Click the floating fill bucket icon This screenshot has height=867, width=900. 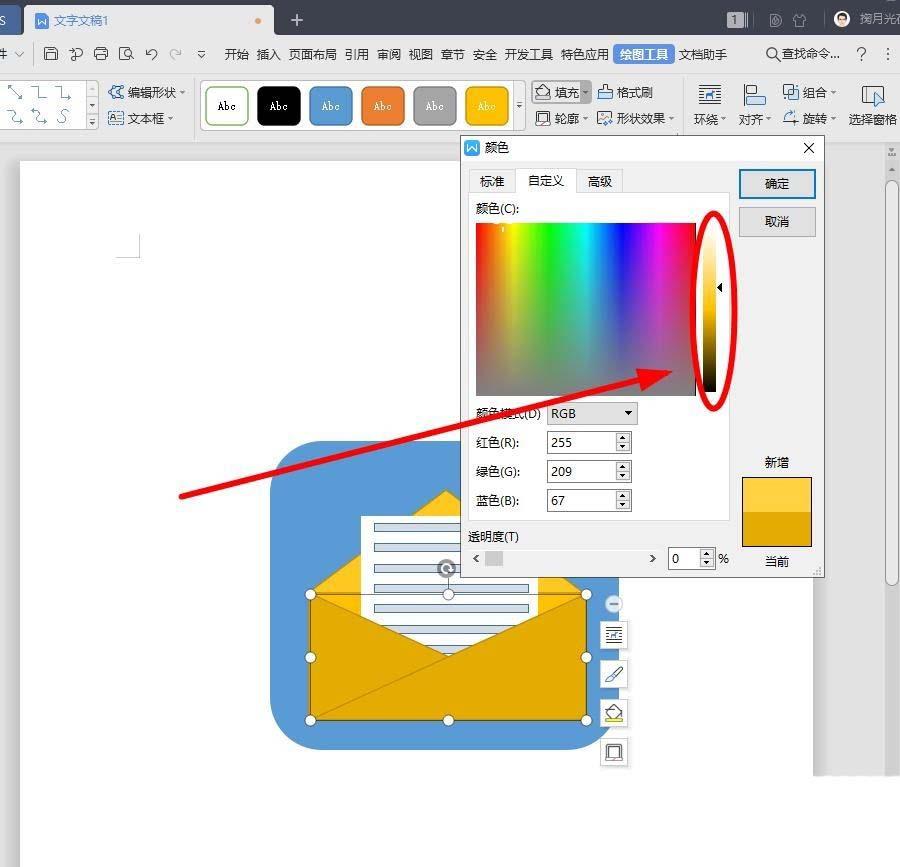(614, 713)
